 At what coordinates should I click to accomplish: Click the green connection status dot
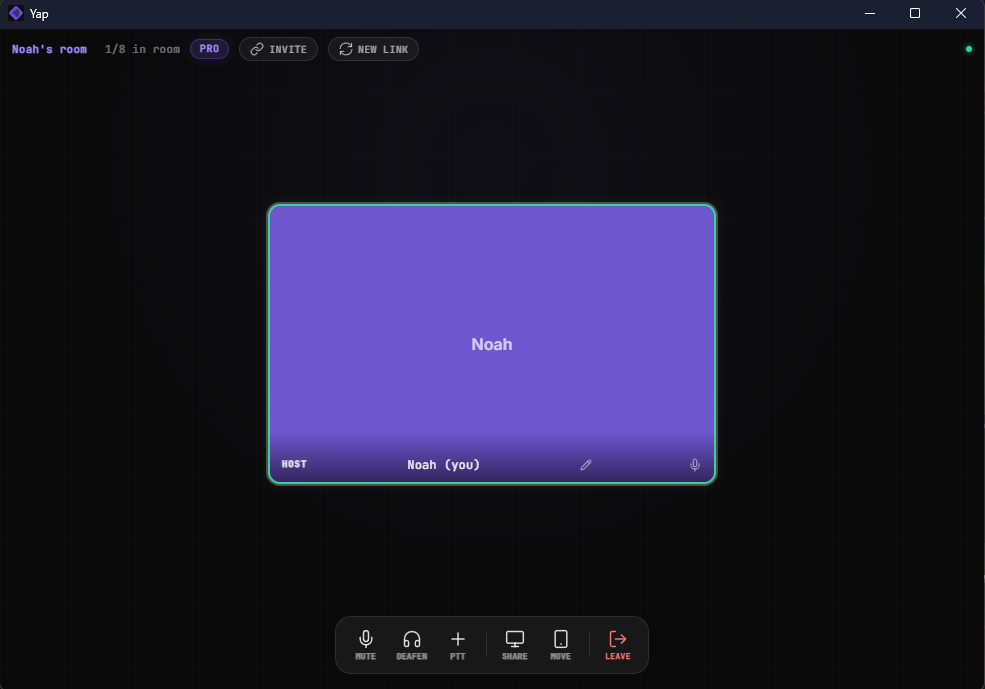click(x=968, y=49)
